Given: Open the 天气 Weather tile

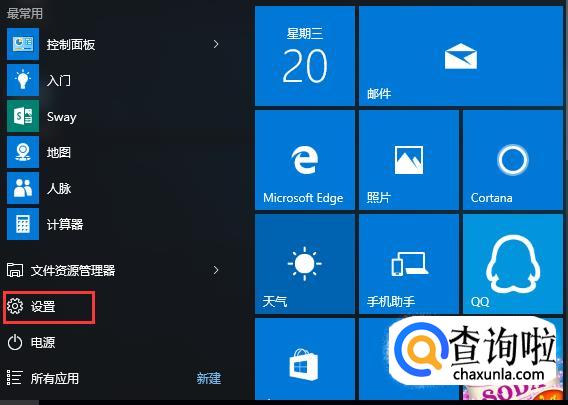Looking at the screenshot, I should click(x=305, y=264).
